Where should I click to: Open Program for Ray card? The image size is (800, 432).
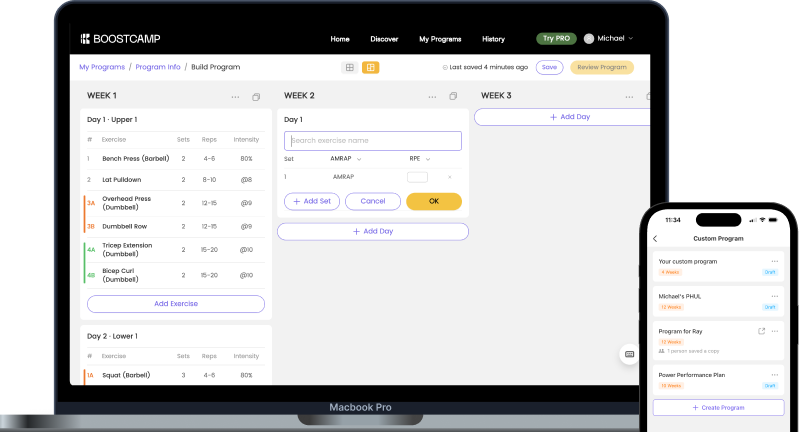[x=718, y=341]
